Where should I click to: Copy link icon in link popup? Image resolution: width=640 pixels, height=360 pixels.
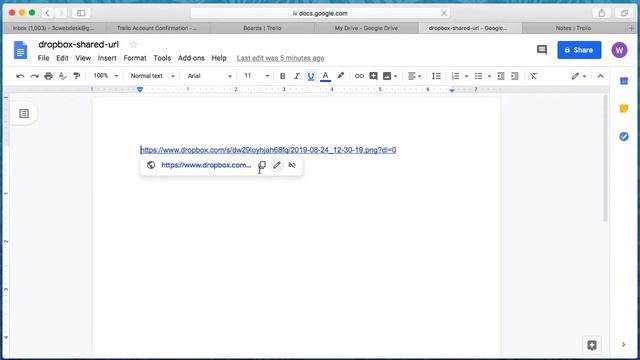(x=262, y=165)
